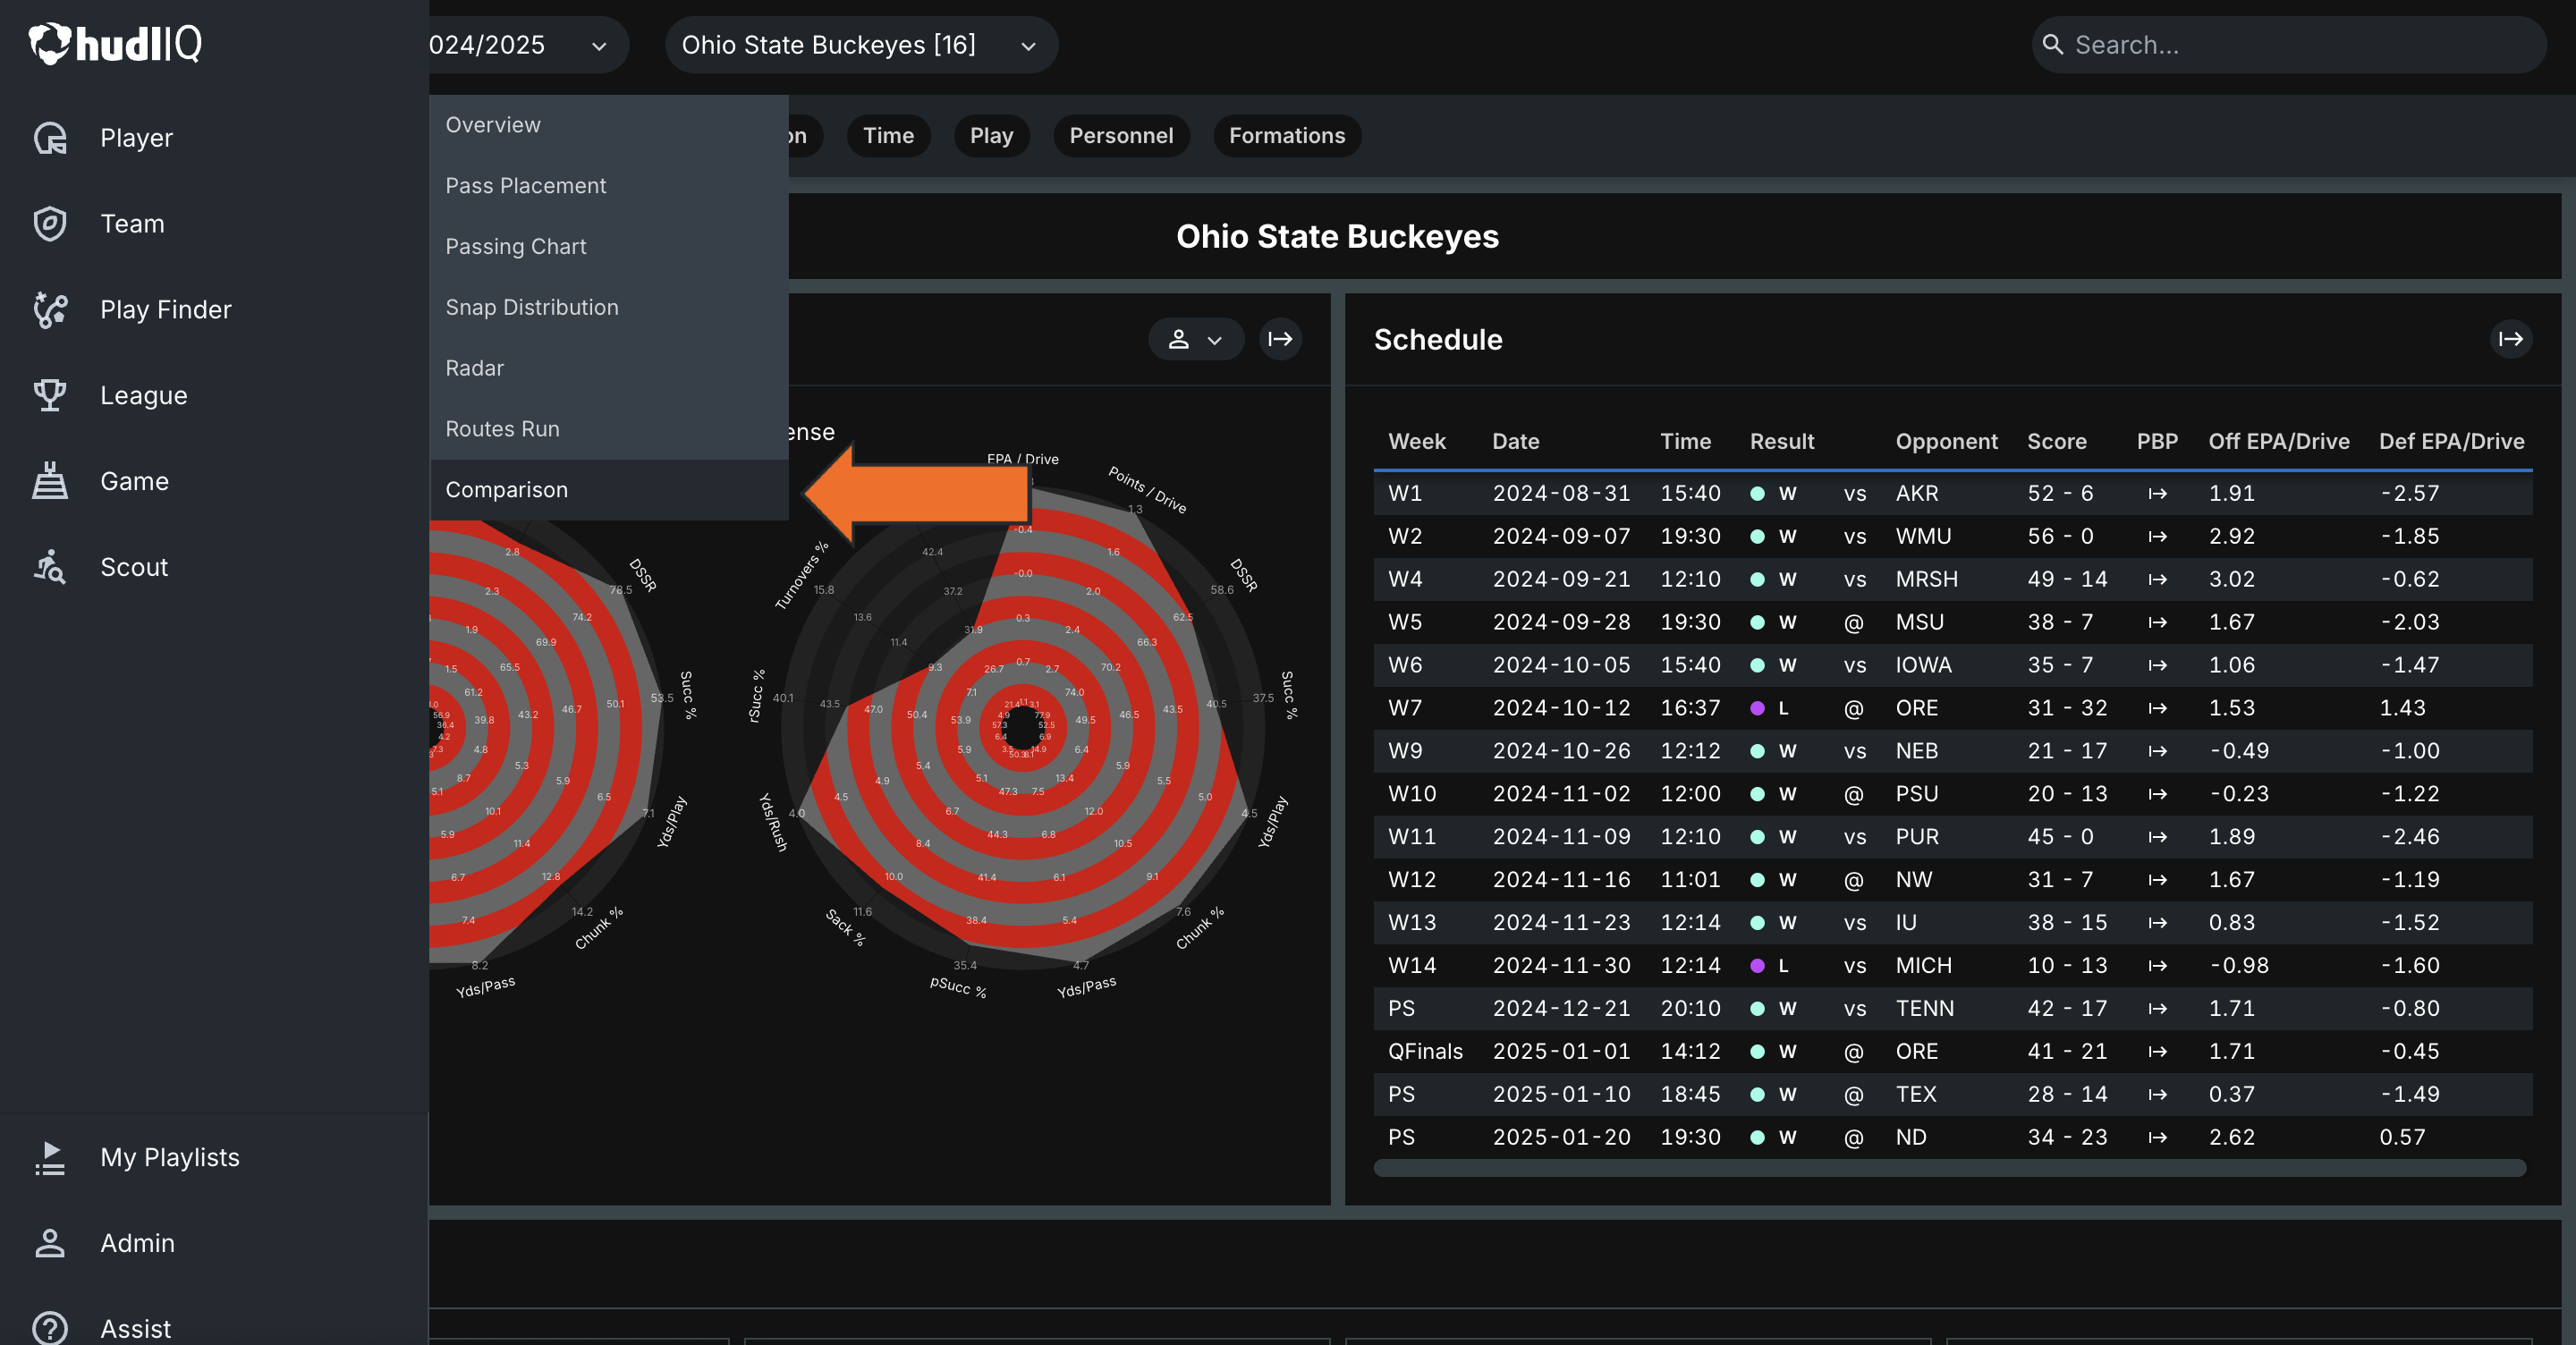This screenshot has height=1345, width=2576.
Task: Click the Play Finder route icon
Action: click(50, 310)
